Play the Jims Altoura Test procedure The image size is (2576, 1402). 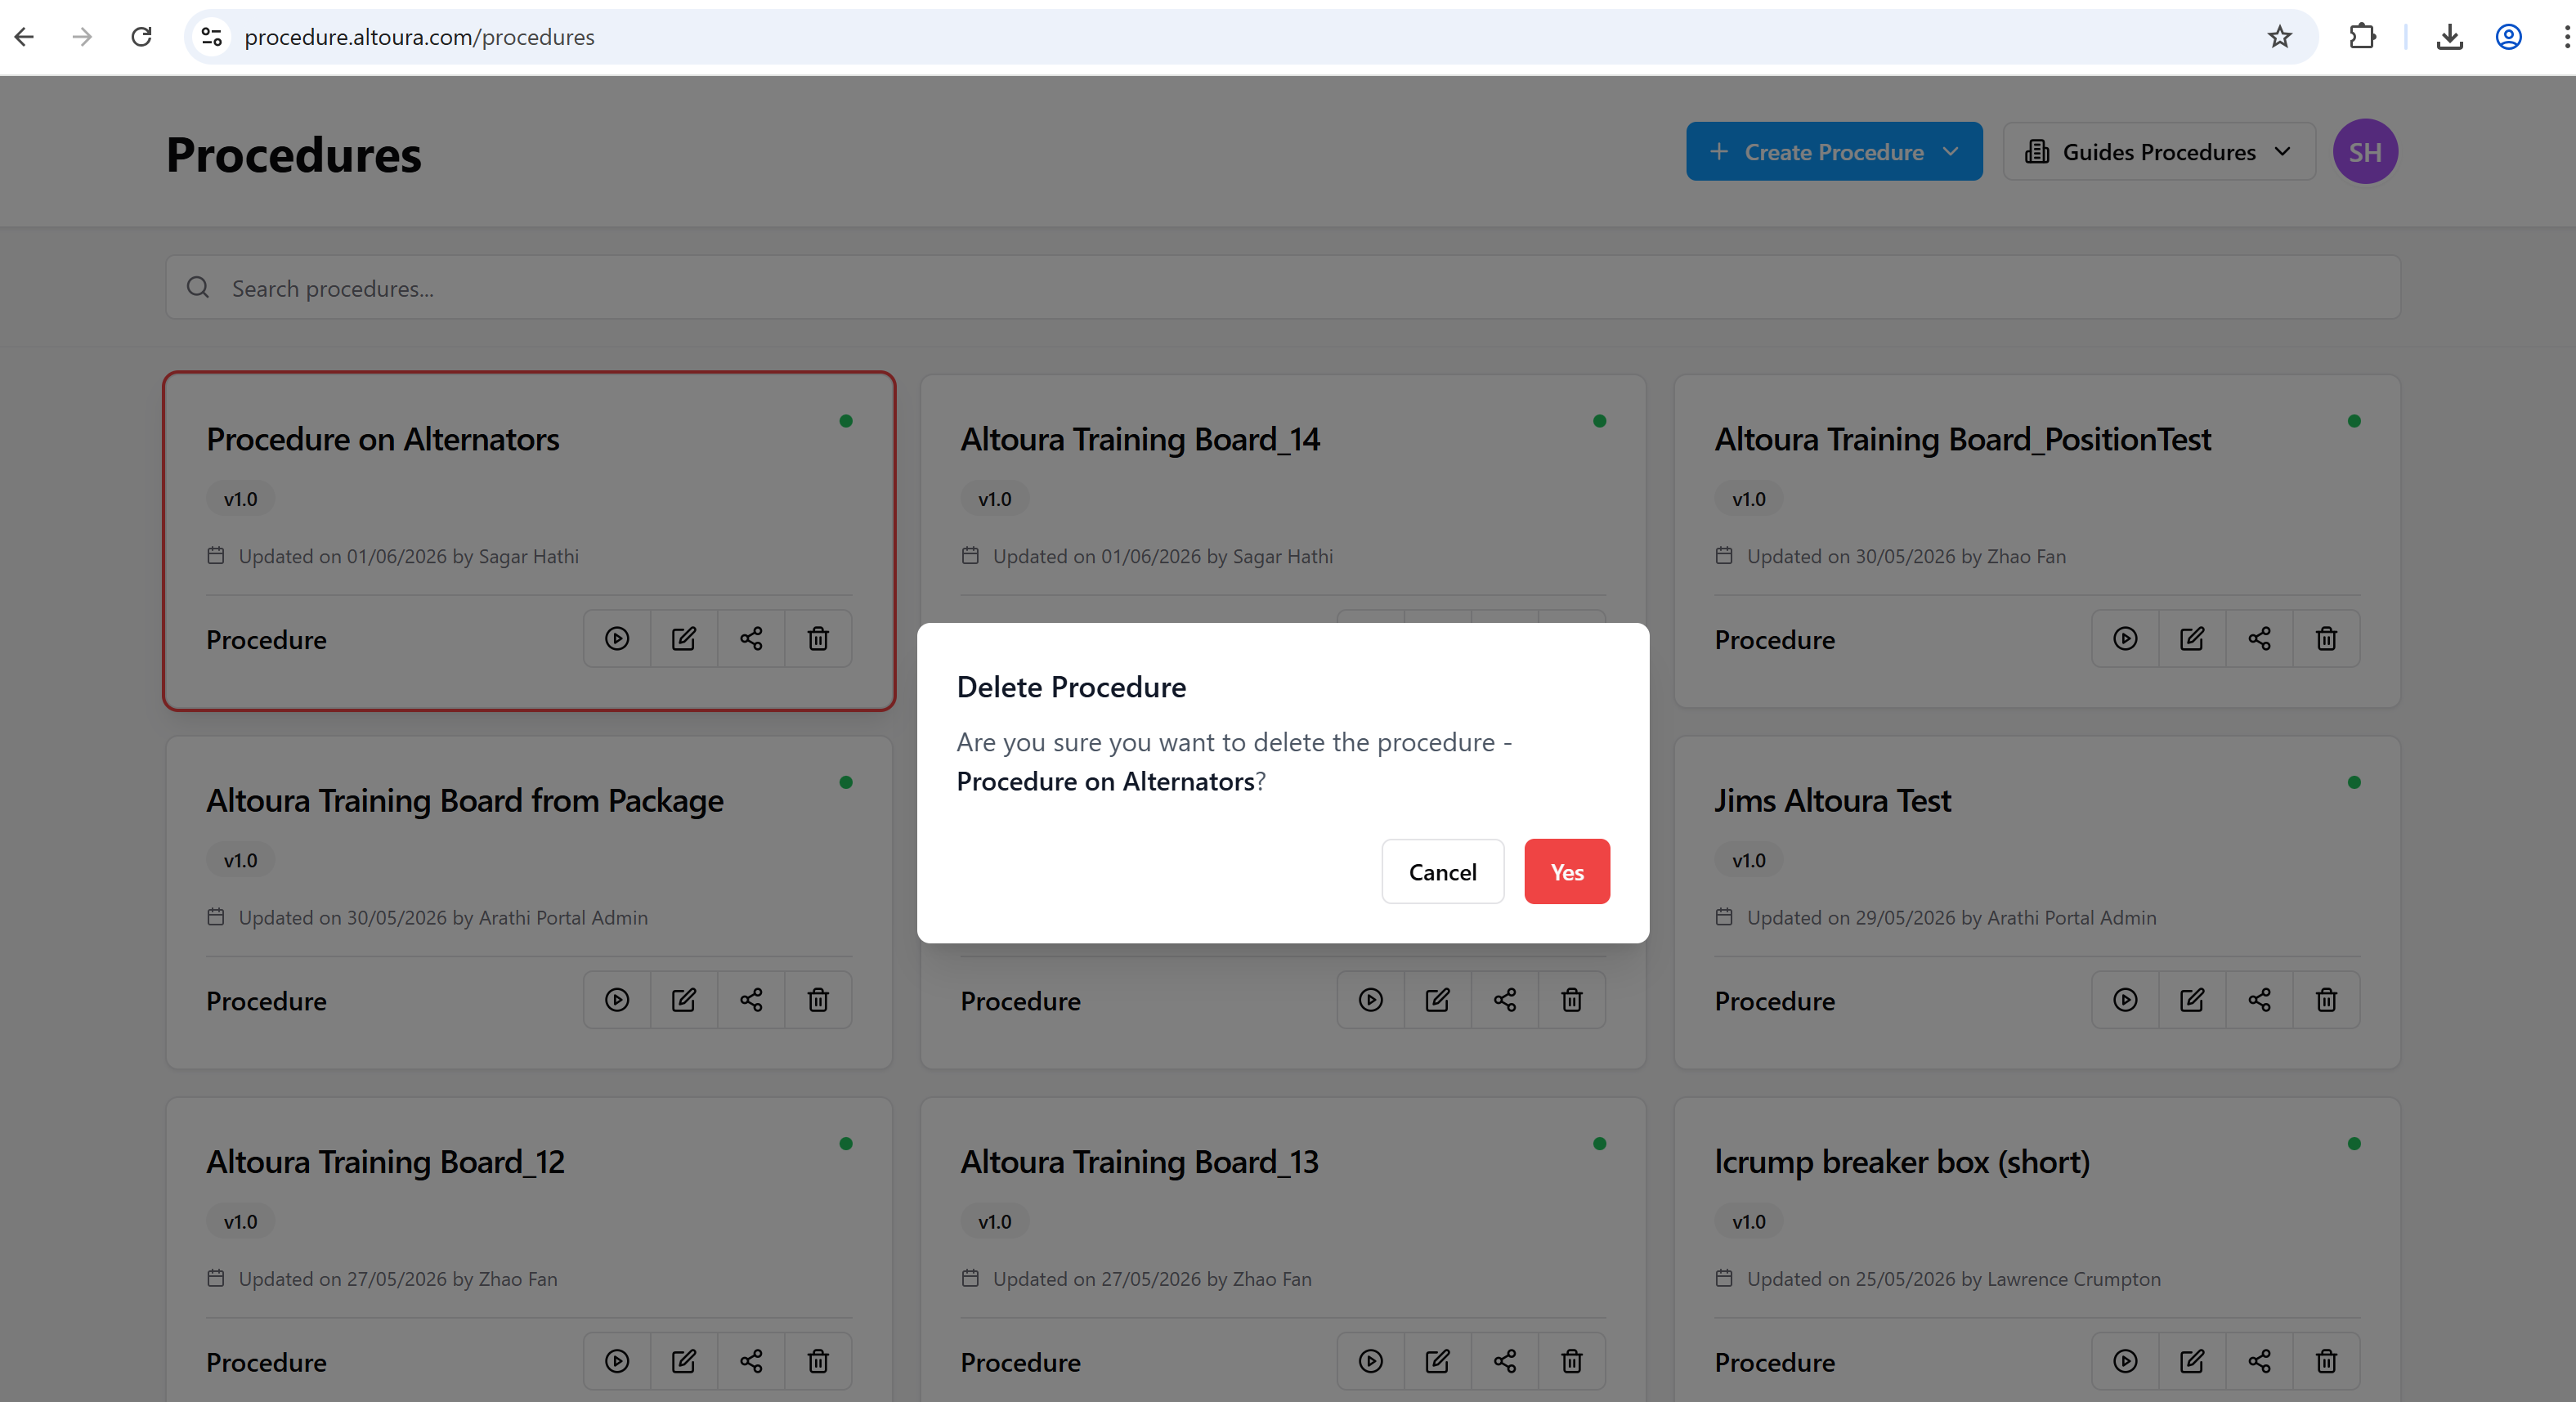(2125, 1000)
